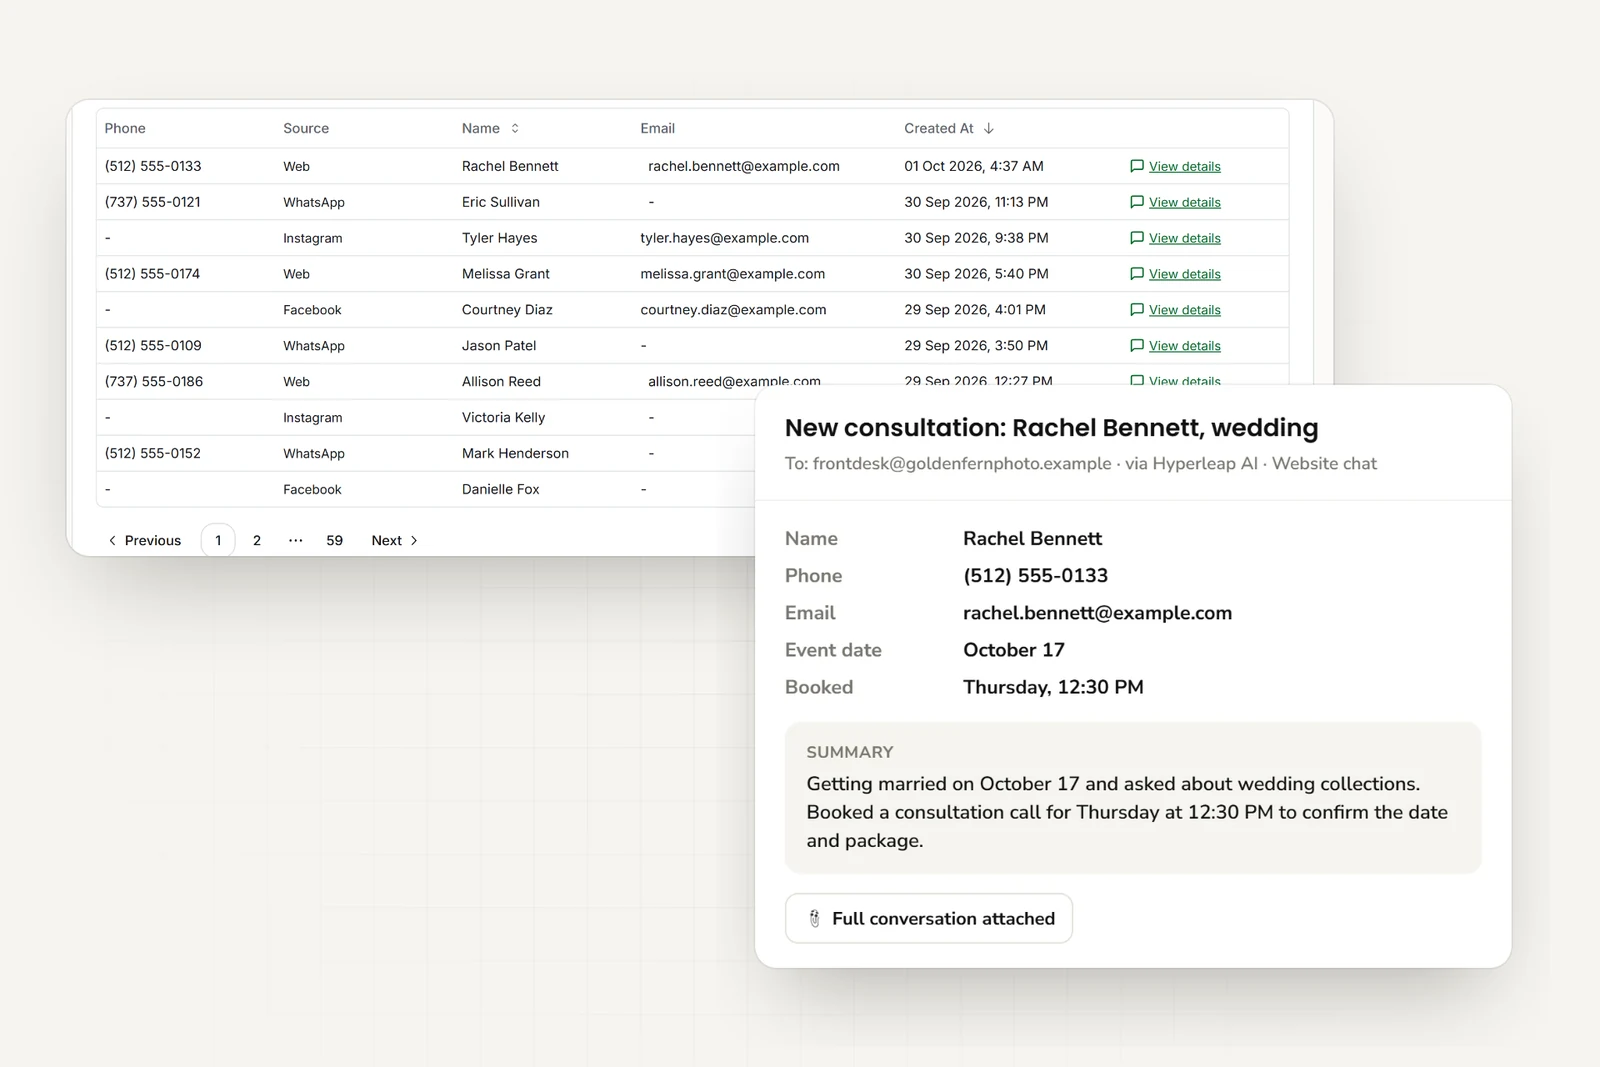
Task: Click the summary paragraph in the email card
Action: (x=1128, y=812)
